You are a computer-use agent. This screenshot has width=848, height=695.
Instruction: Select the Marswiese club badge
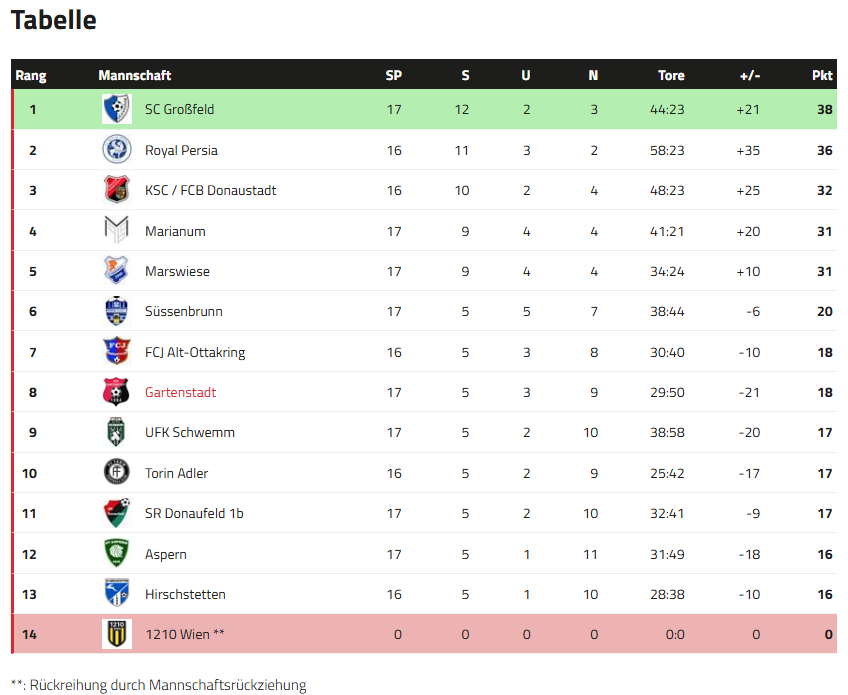coord(116,271)
